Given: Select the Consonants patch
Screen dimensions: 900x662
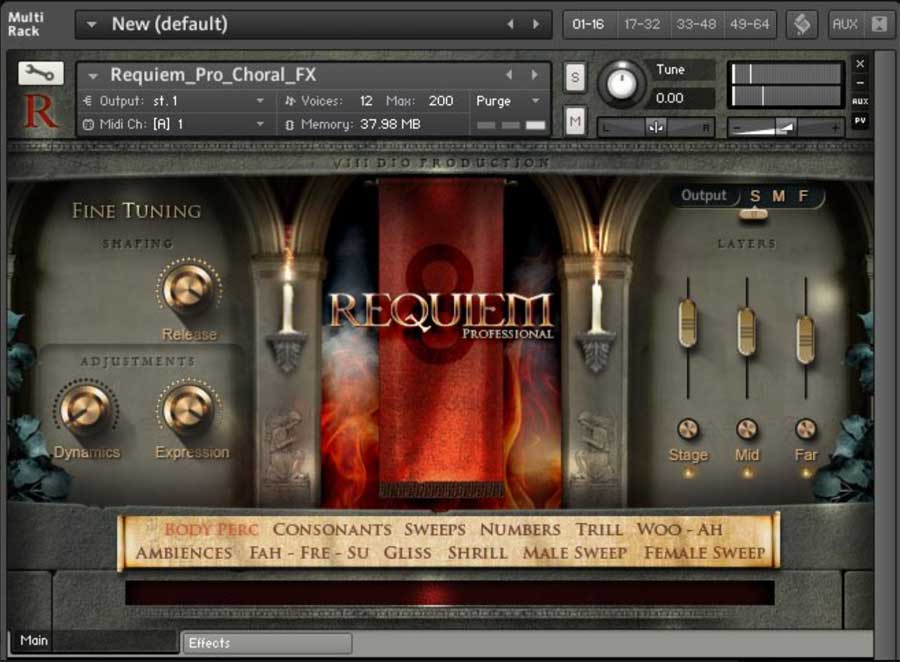Looking at the screenshot, I should [332, 529].
